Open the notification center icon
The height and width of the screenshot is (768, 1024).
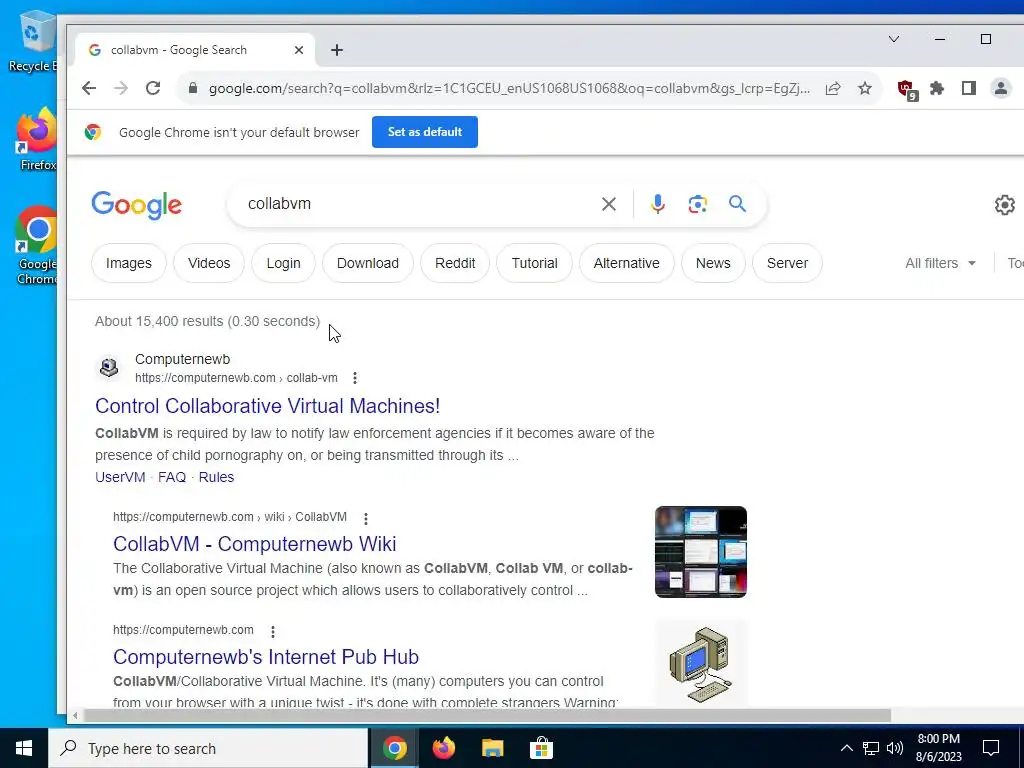pos(991,748)
